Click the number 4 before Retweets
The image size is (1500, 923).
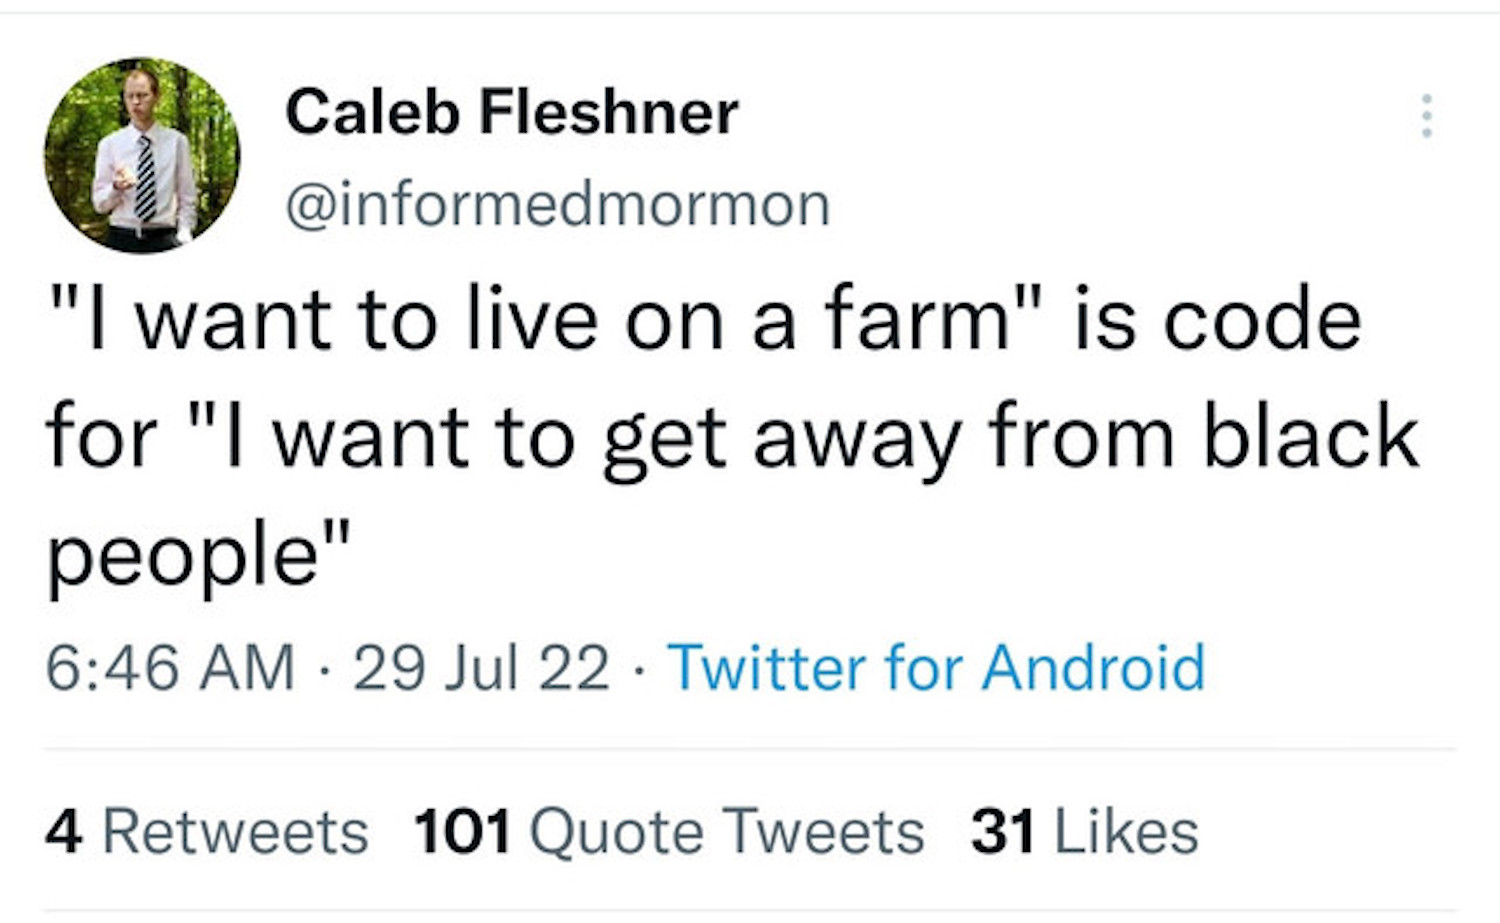[x=63, y=832]
